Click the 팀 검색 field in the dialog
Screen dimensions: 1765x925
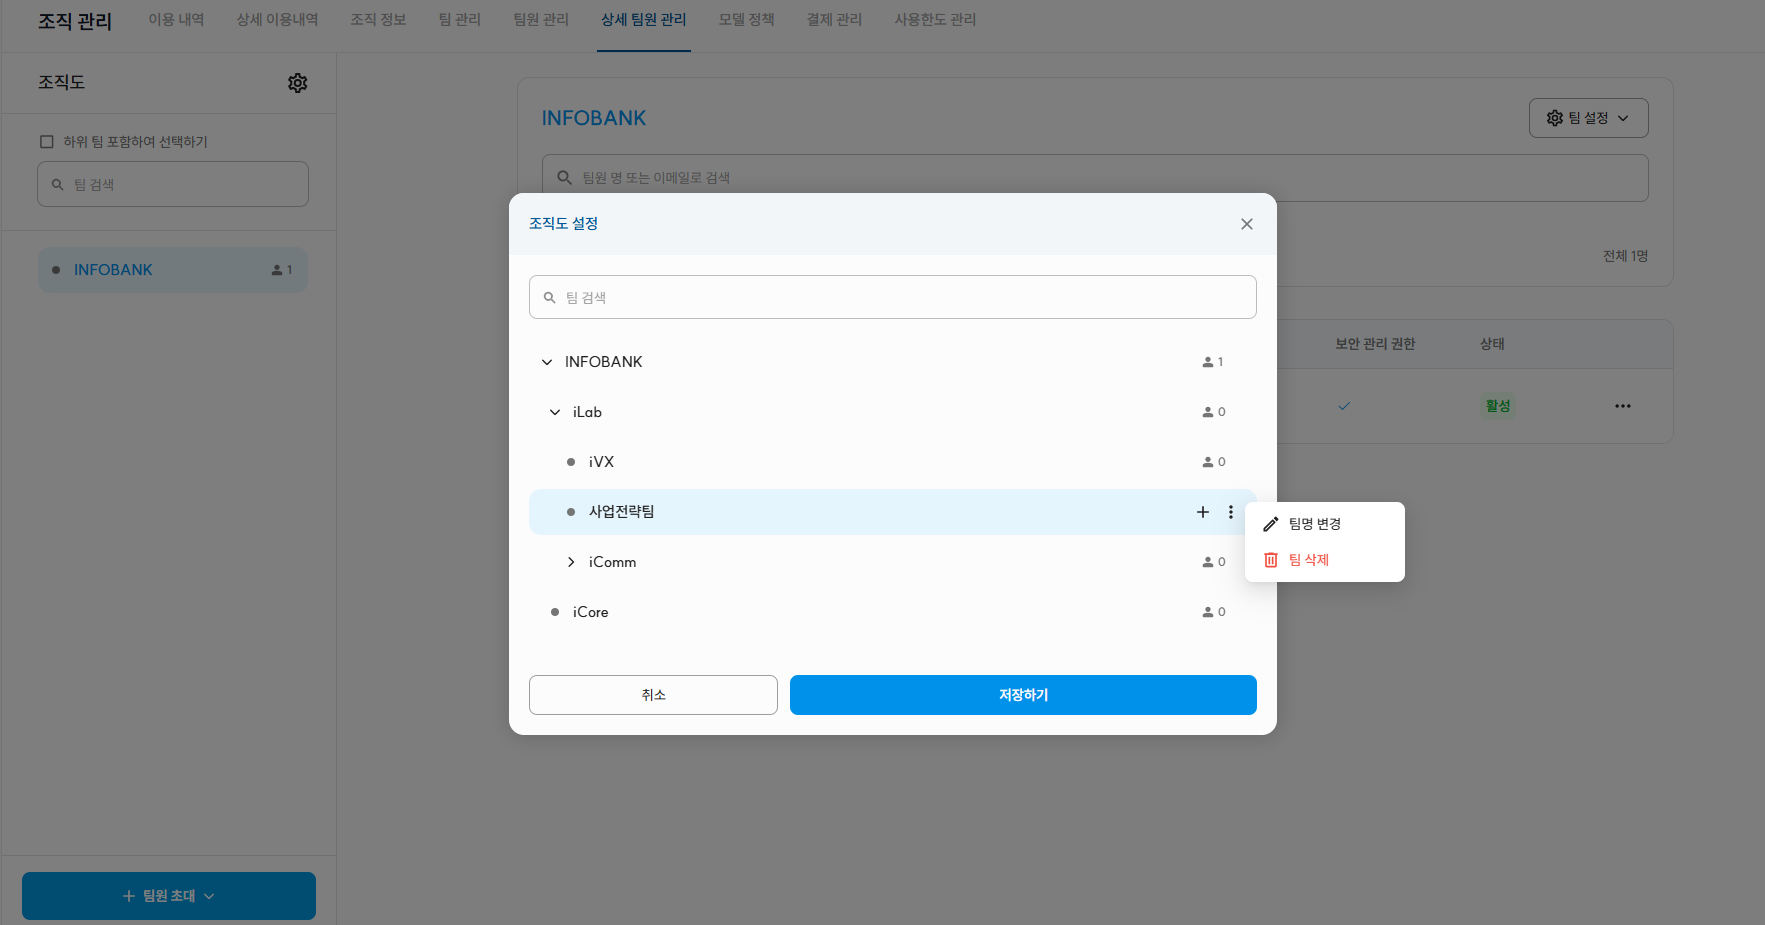point(892,298)
